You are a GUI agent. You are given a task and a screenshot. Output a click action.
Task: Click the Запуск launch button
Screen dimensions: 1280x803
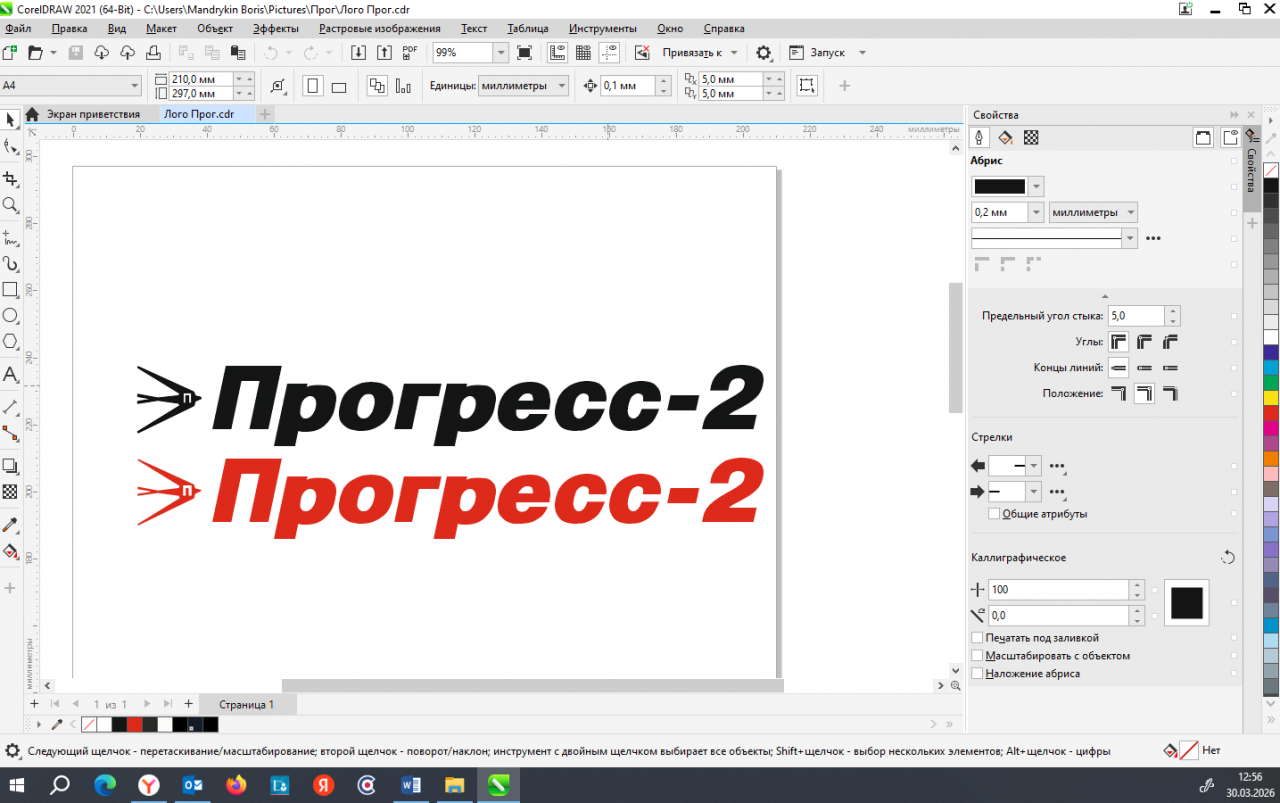(826, 53)
